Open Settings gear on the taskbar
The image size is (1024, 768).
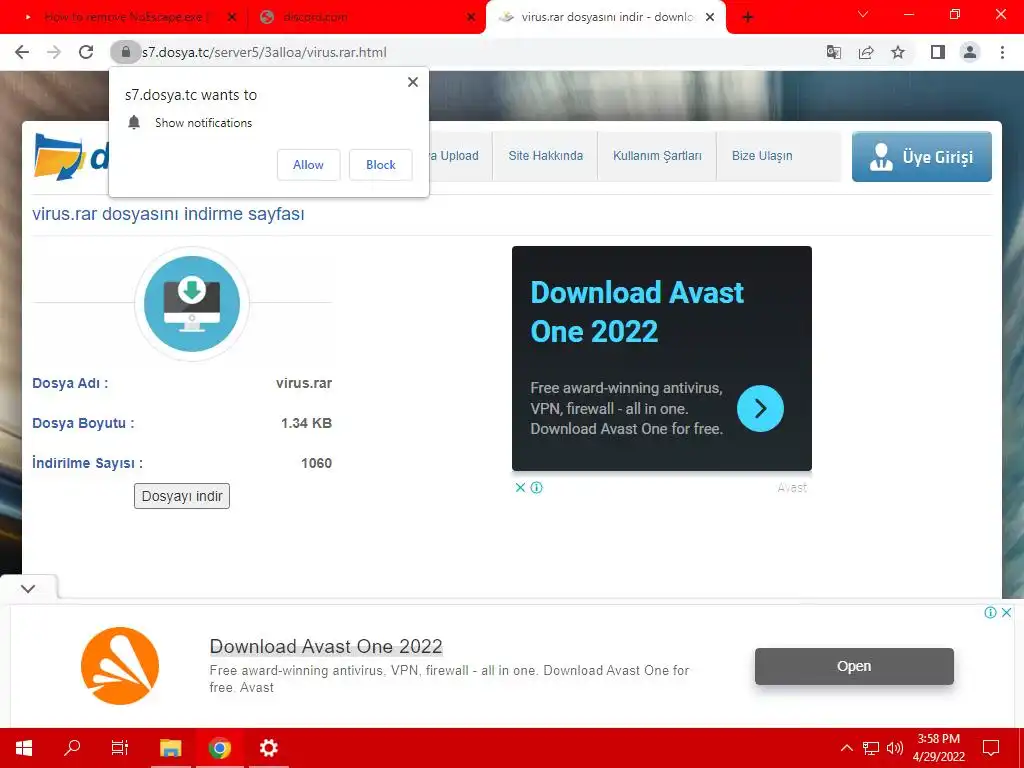click(x=268, y=748)
